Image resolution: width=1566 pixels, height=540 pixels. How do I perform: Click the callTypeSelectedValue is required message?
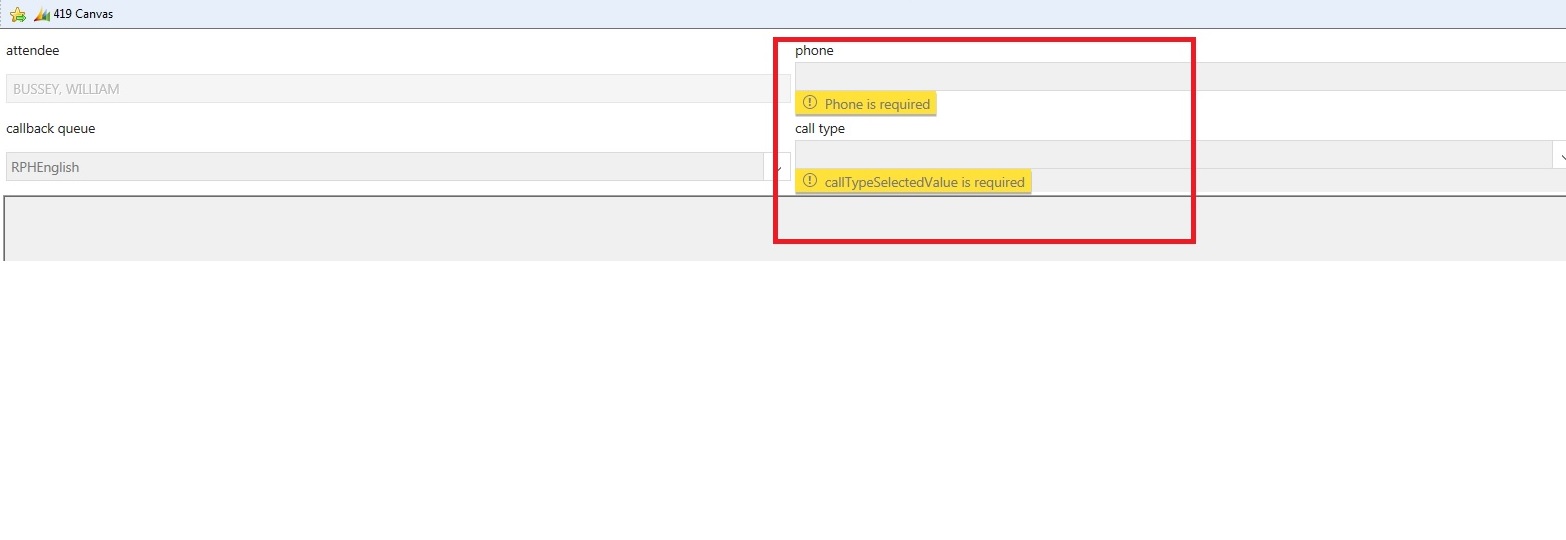924,182
